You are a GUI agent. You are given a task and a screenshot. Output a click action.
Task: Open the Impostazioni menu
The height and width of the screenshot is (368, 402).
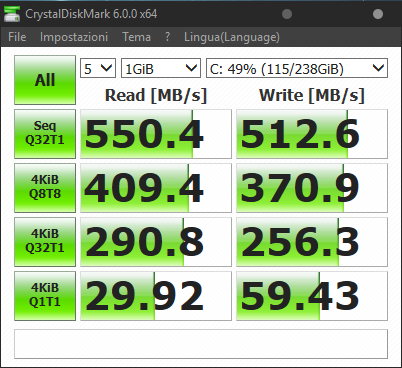click(x=74, y=37)
